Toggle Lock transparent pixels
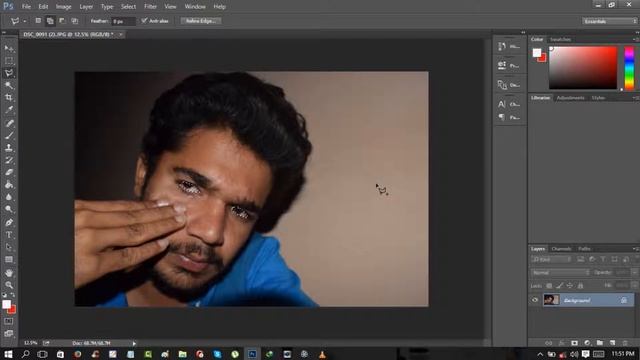The height and width of the screenshot is (360, 640). 549,286
